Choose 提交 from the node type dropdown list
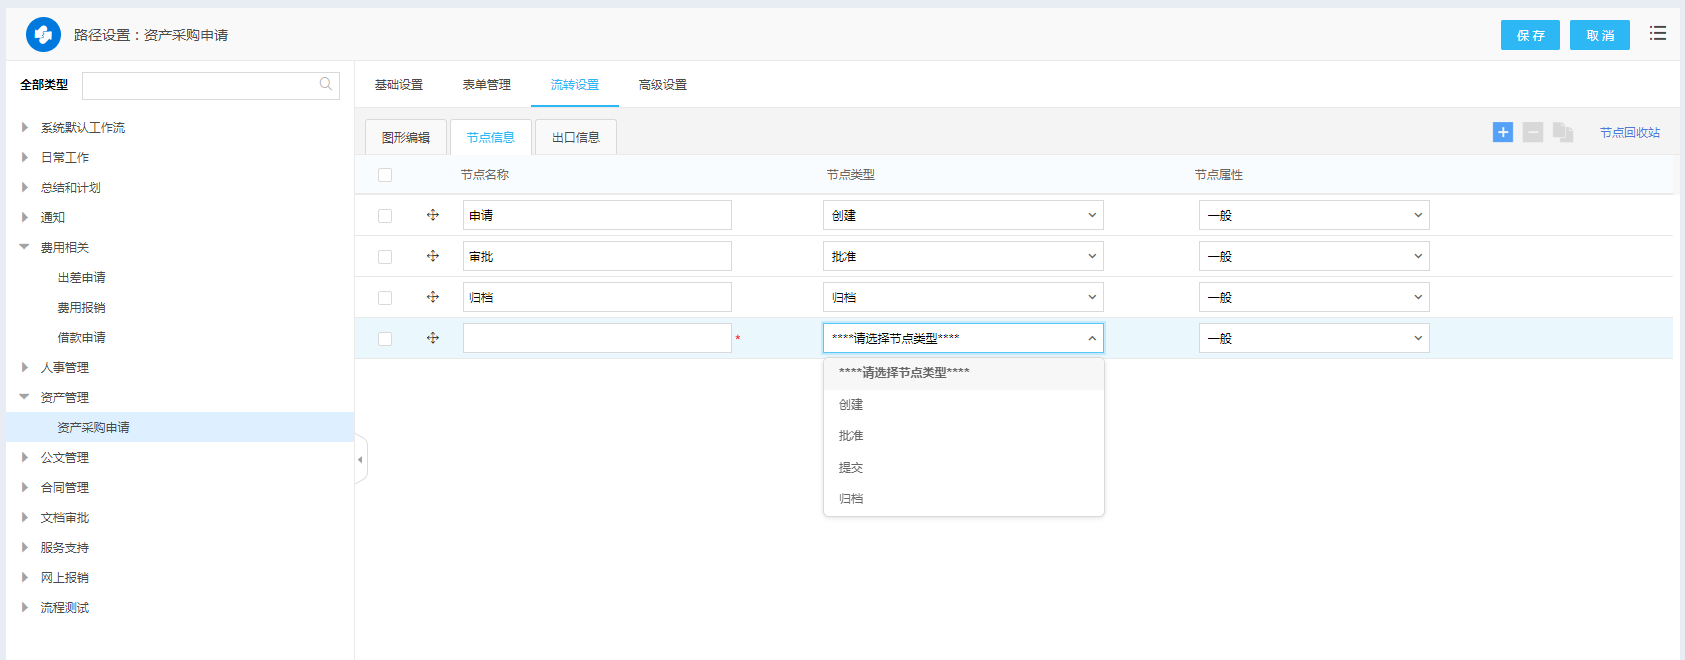The width and height of the screenshot is (1685, 660). [851, 467]
